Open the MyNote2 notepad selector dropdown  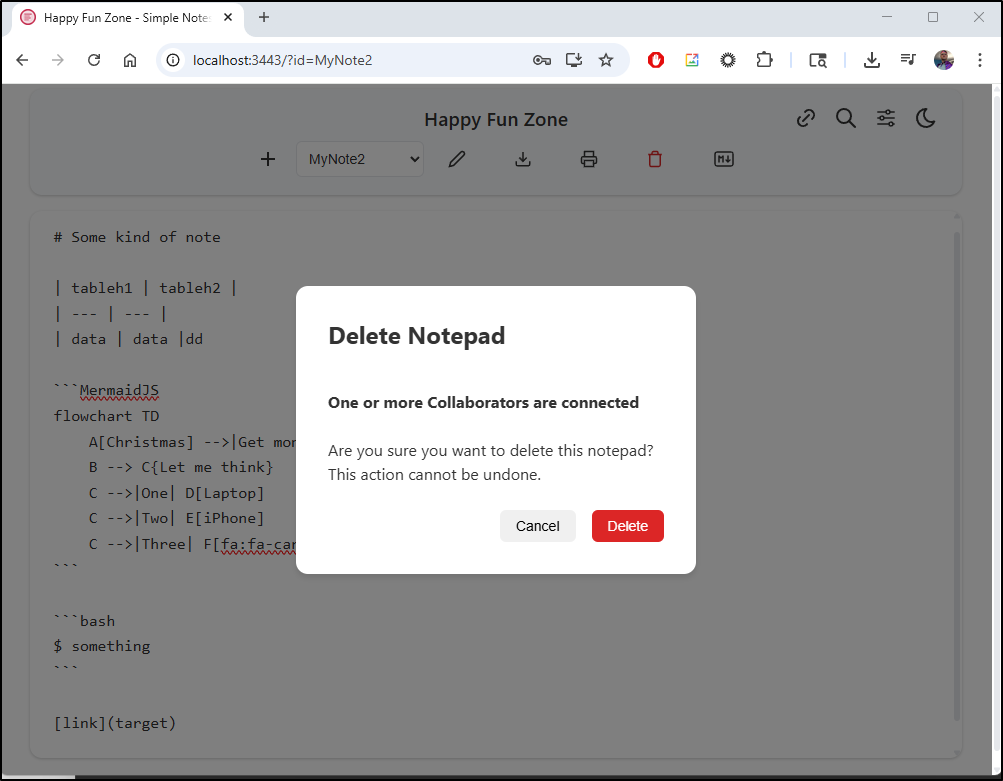(360, 159)
